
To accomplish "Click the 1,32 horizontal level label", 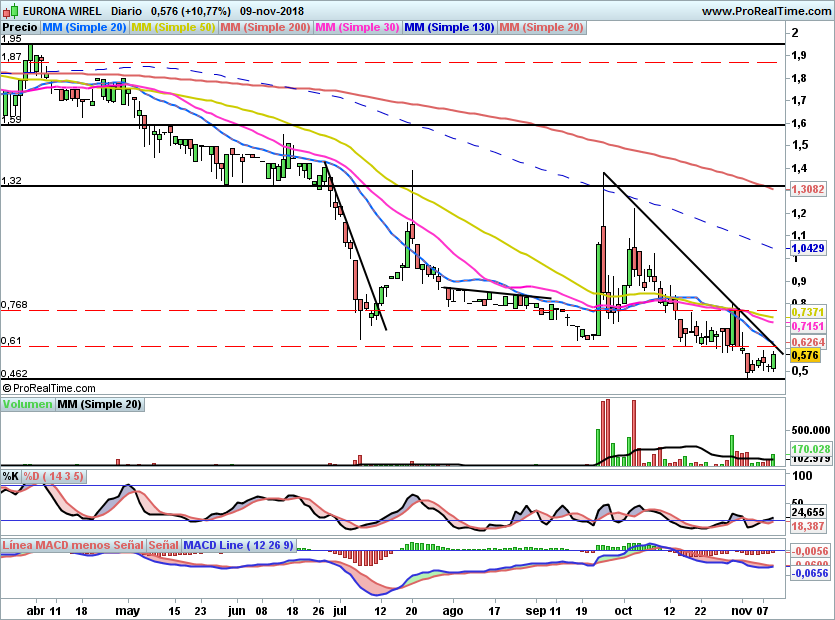I will click(x=11, y=181).
